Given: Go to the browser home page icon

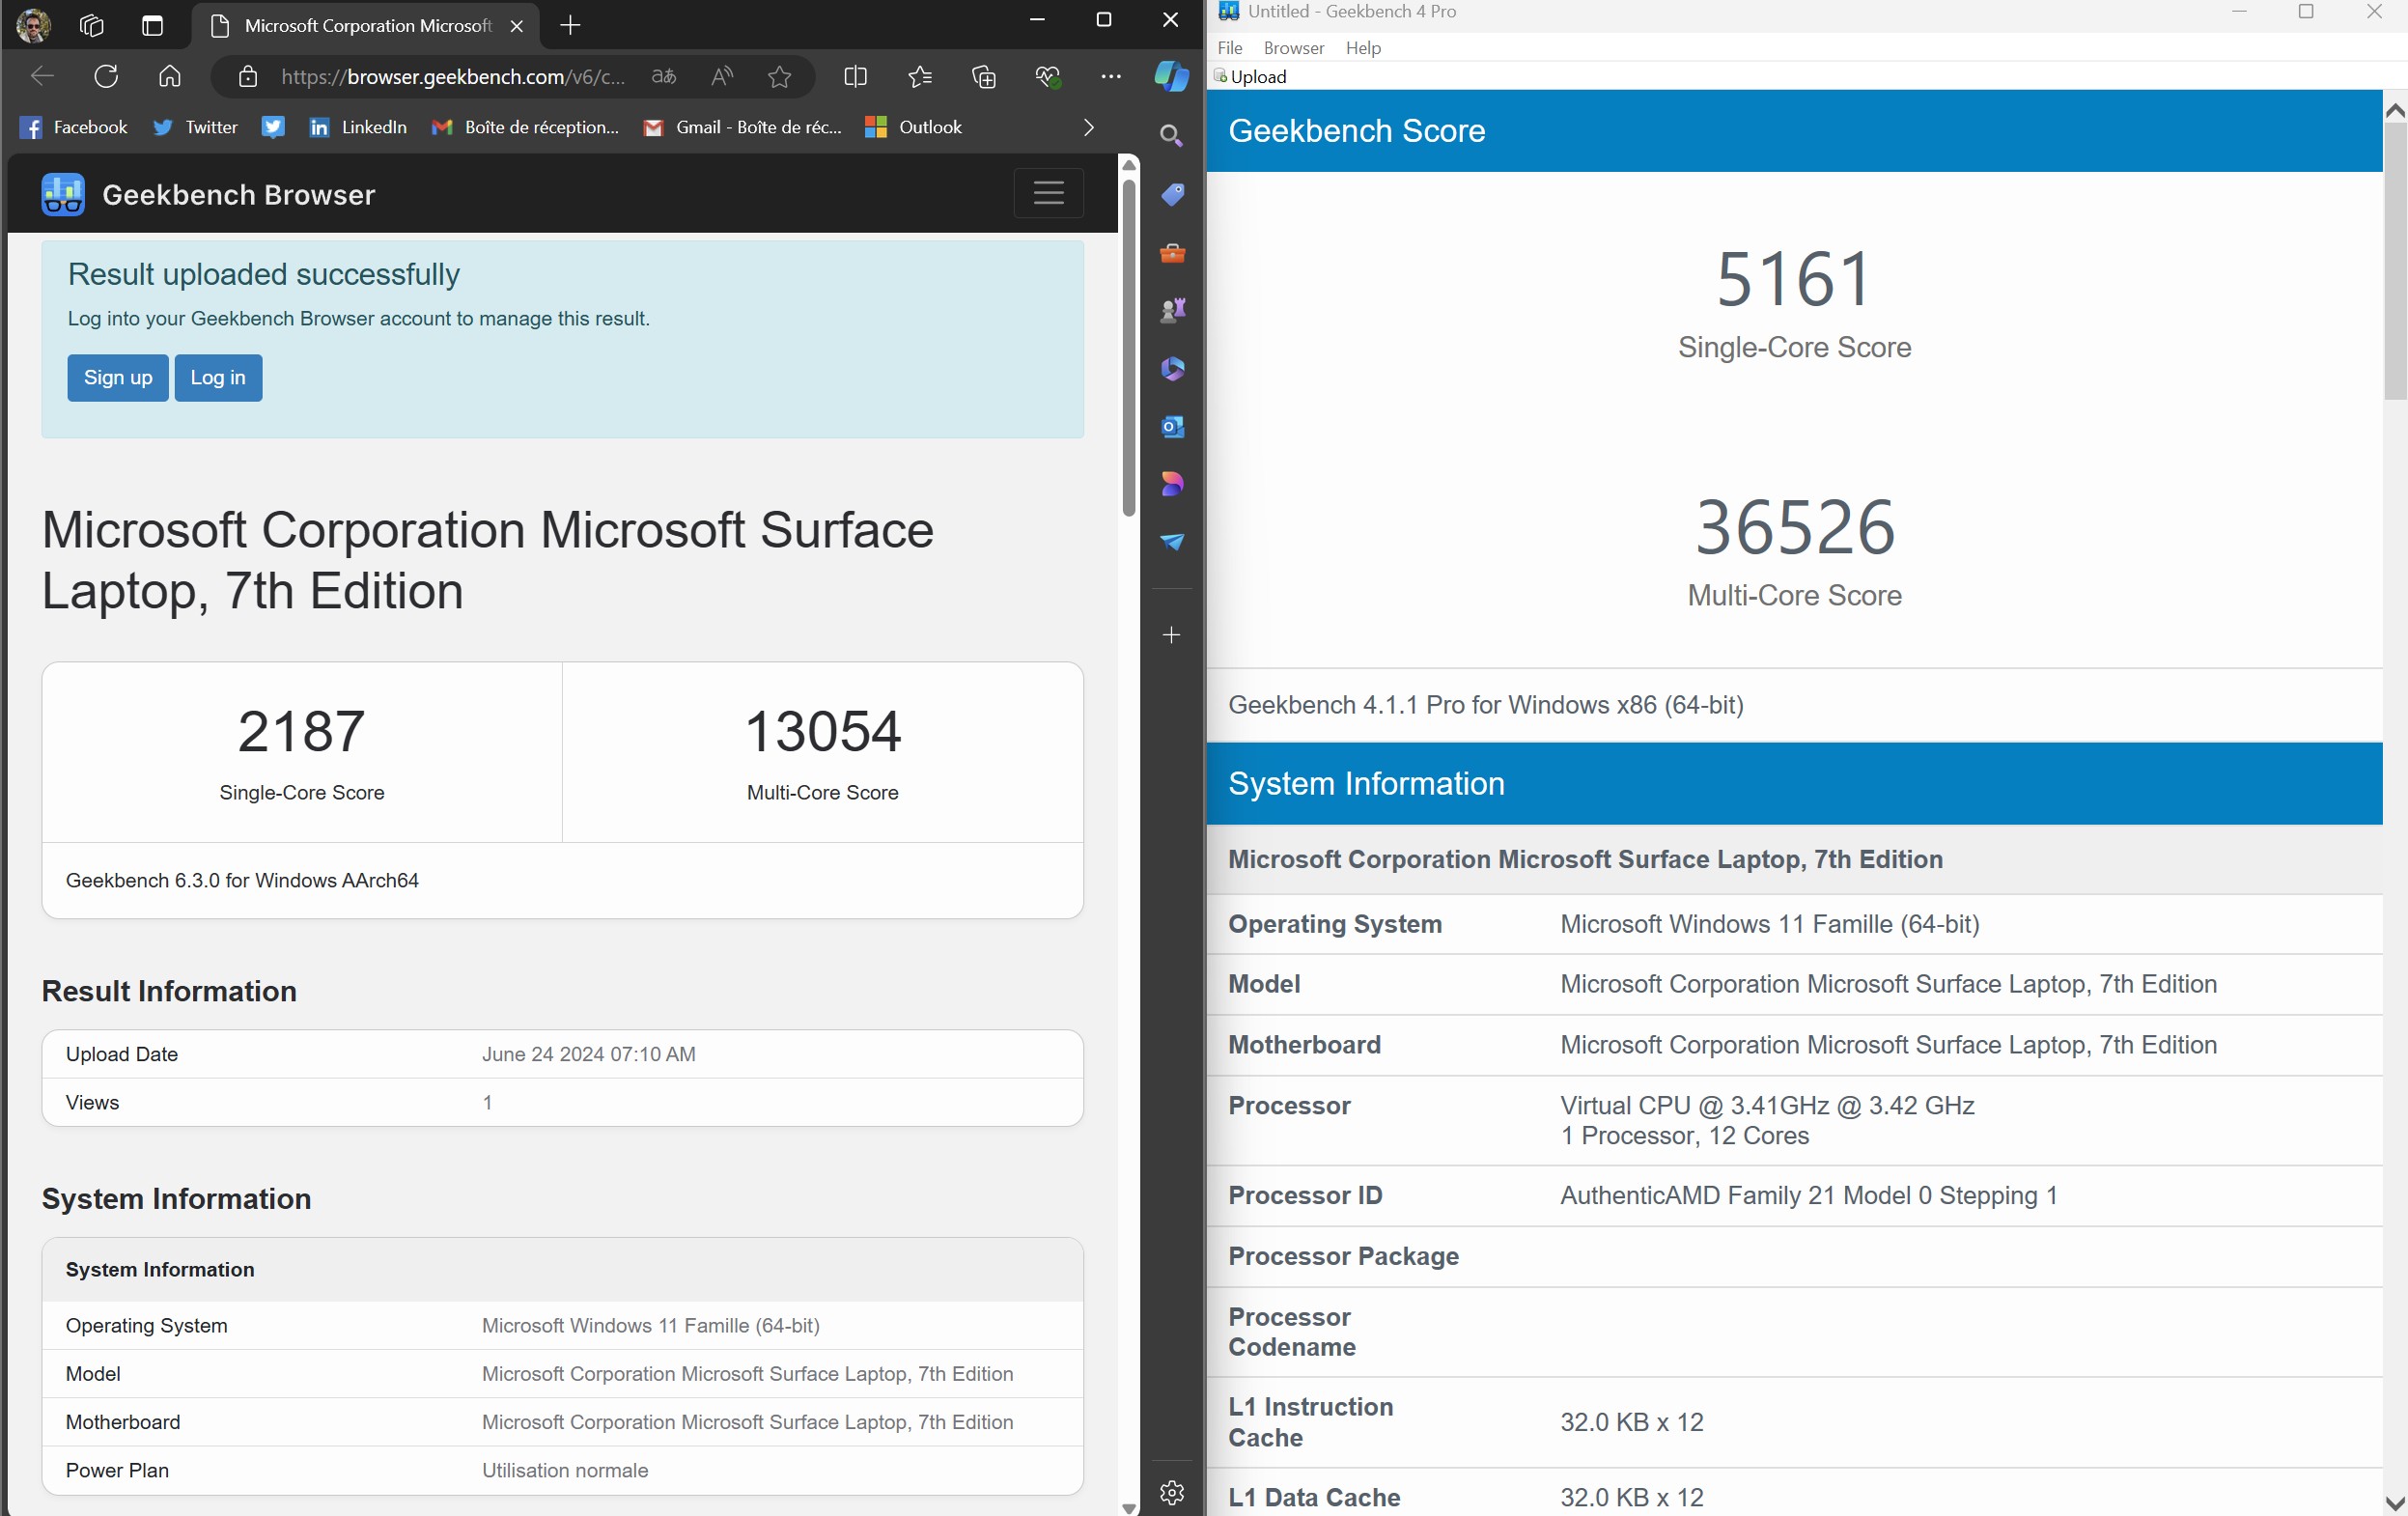Looking at the screenshot, I should coord(170,76).
